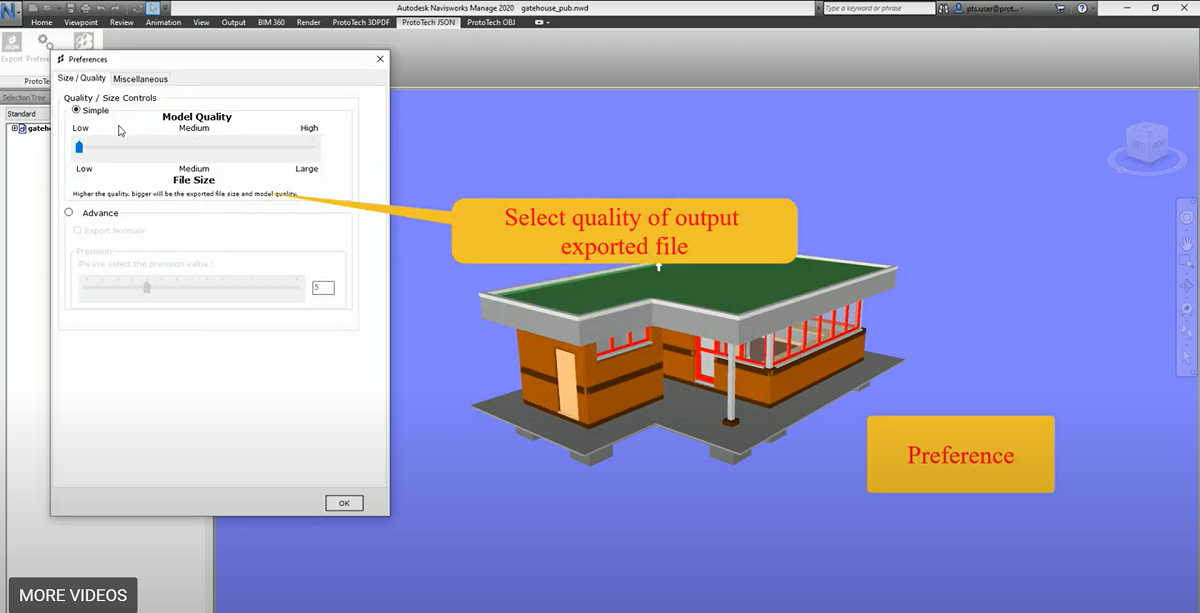The width and height of the screenshot is (1200, 613).
Task: Open the BIM 360 ribbon tab
Action: pos(271,22)
